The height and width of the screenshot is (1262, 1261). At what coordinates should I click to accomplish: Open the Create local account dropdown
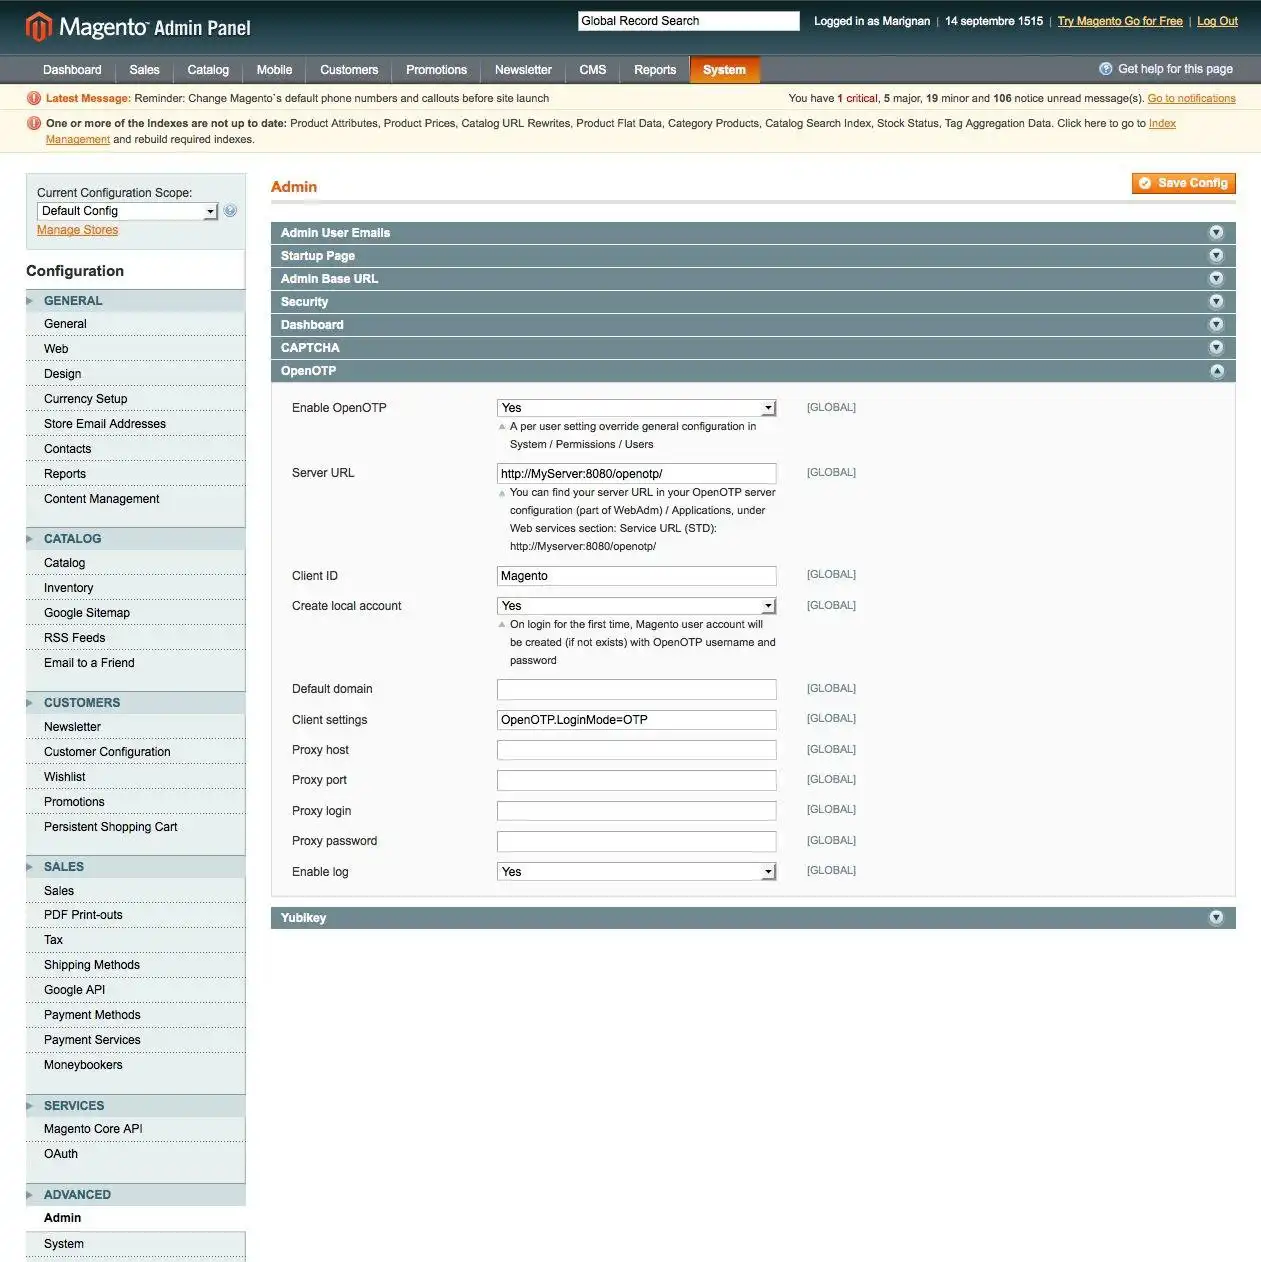tap(636, 606)
